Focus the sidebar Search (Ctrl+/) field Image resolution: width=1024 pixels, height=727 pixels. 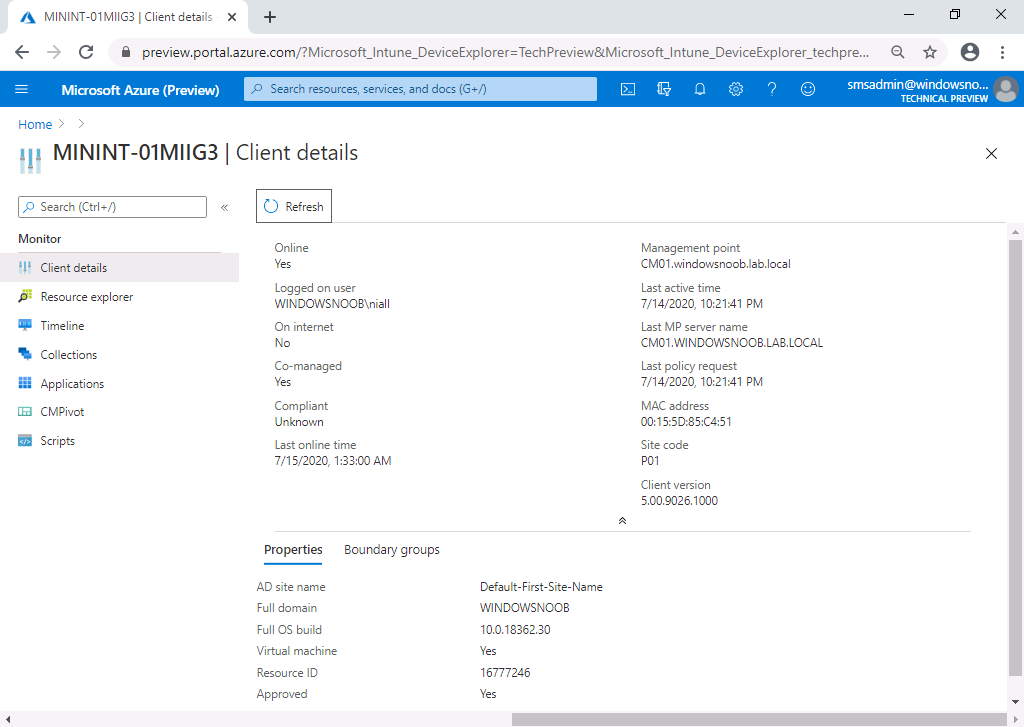point(112,207)
